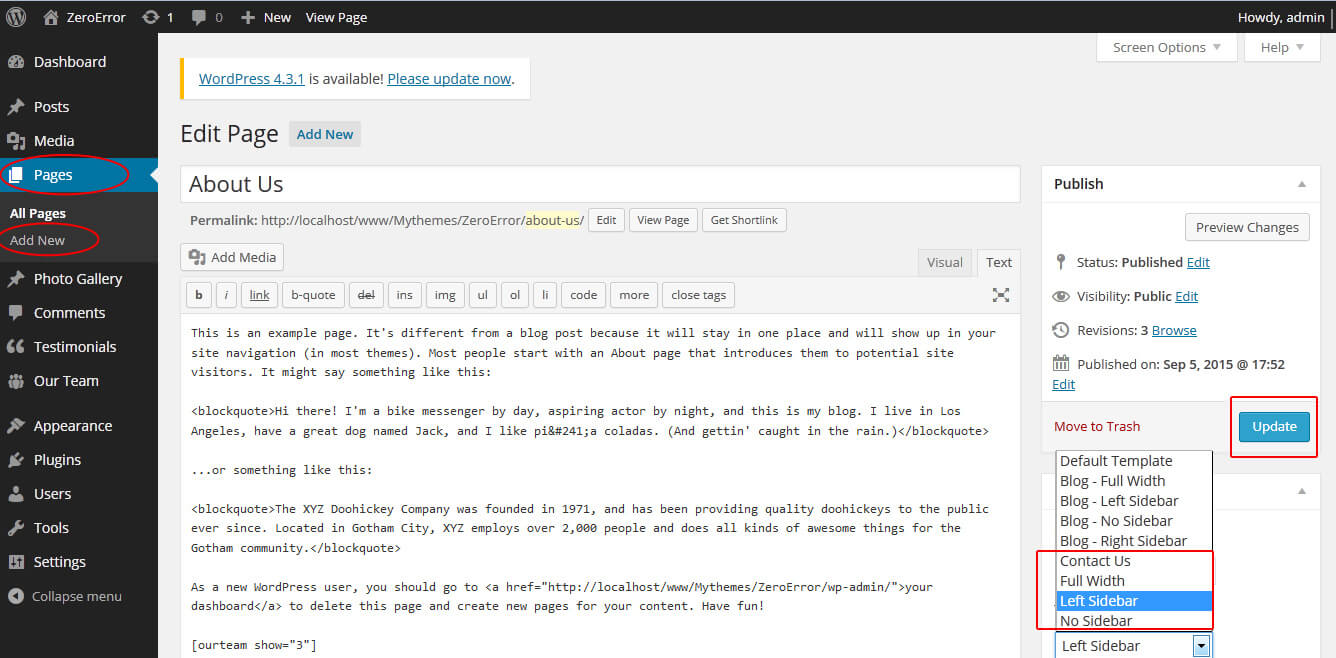Click the revisions clock icon
Image resolution: width=1336 pixels, height=658 pixels.
coord(1061,330)
